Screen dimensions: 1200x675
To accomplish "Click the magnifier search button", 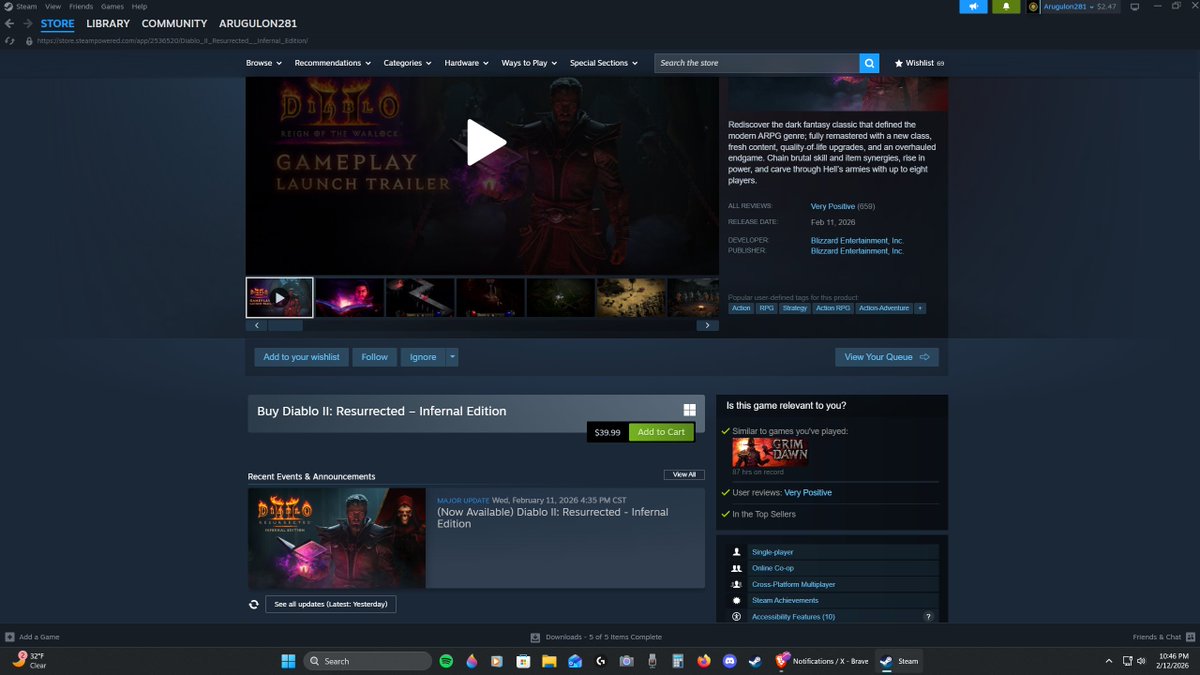I will click(x=870, y=63).
